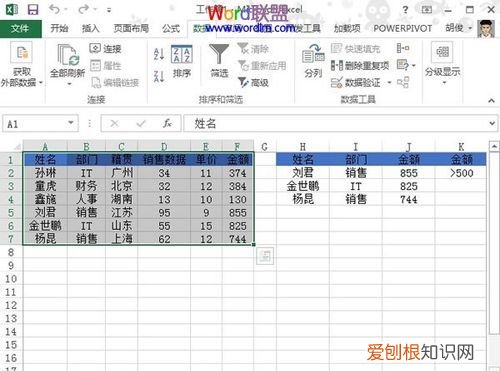Image resolution: width=500 pixels, height=371 pixels.
Task: Switch to the 开始 tab
Action: (x=59, y=28)
